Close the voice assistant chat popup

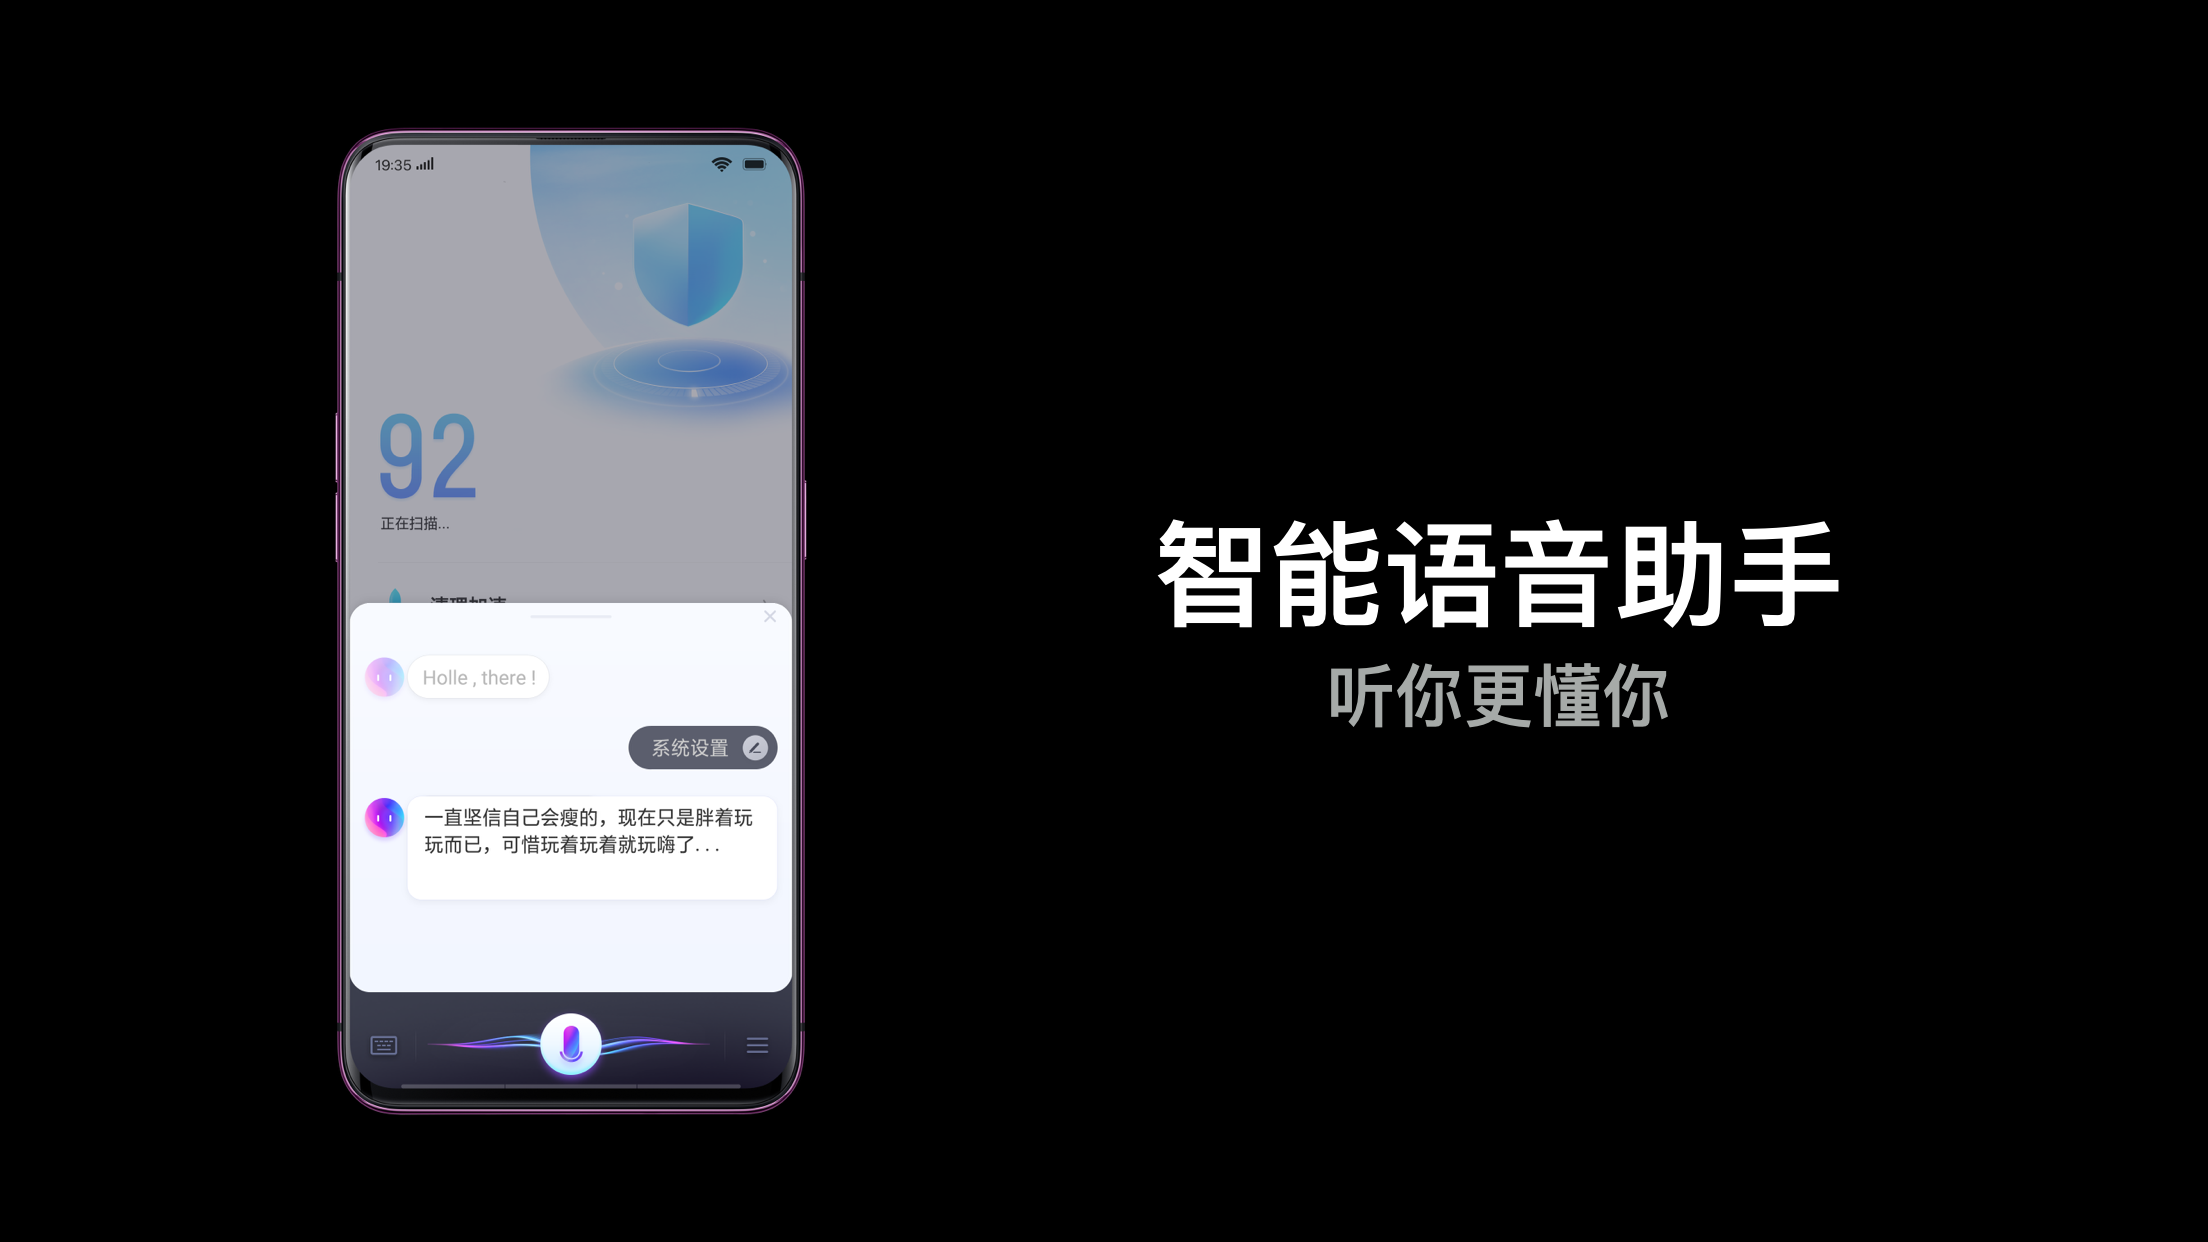click(770, 617)
